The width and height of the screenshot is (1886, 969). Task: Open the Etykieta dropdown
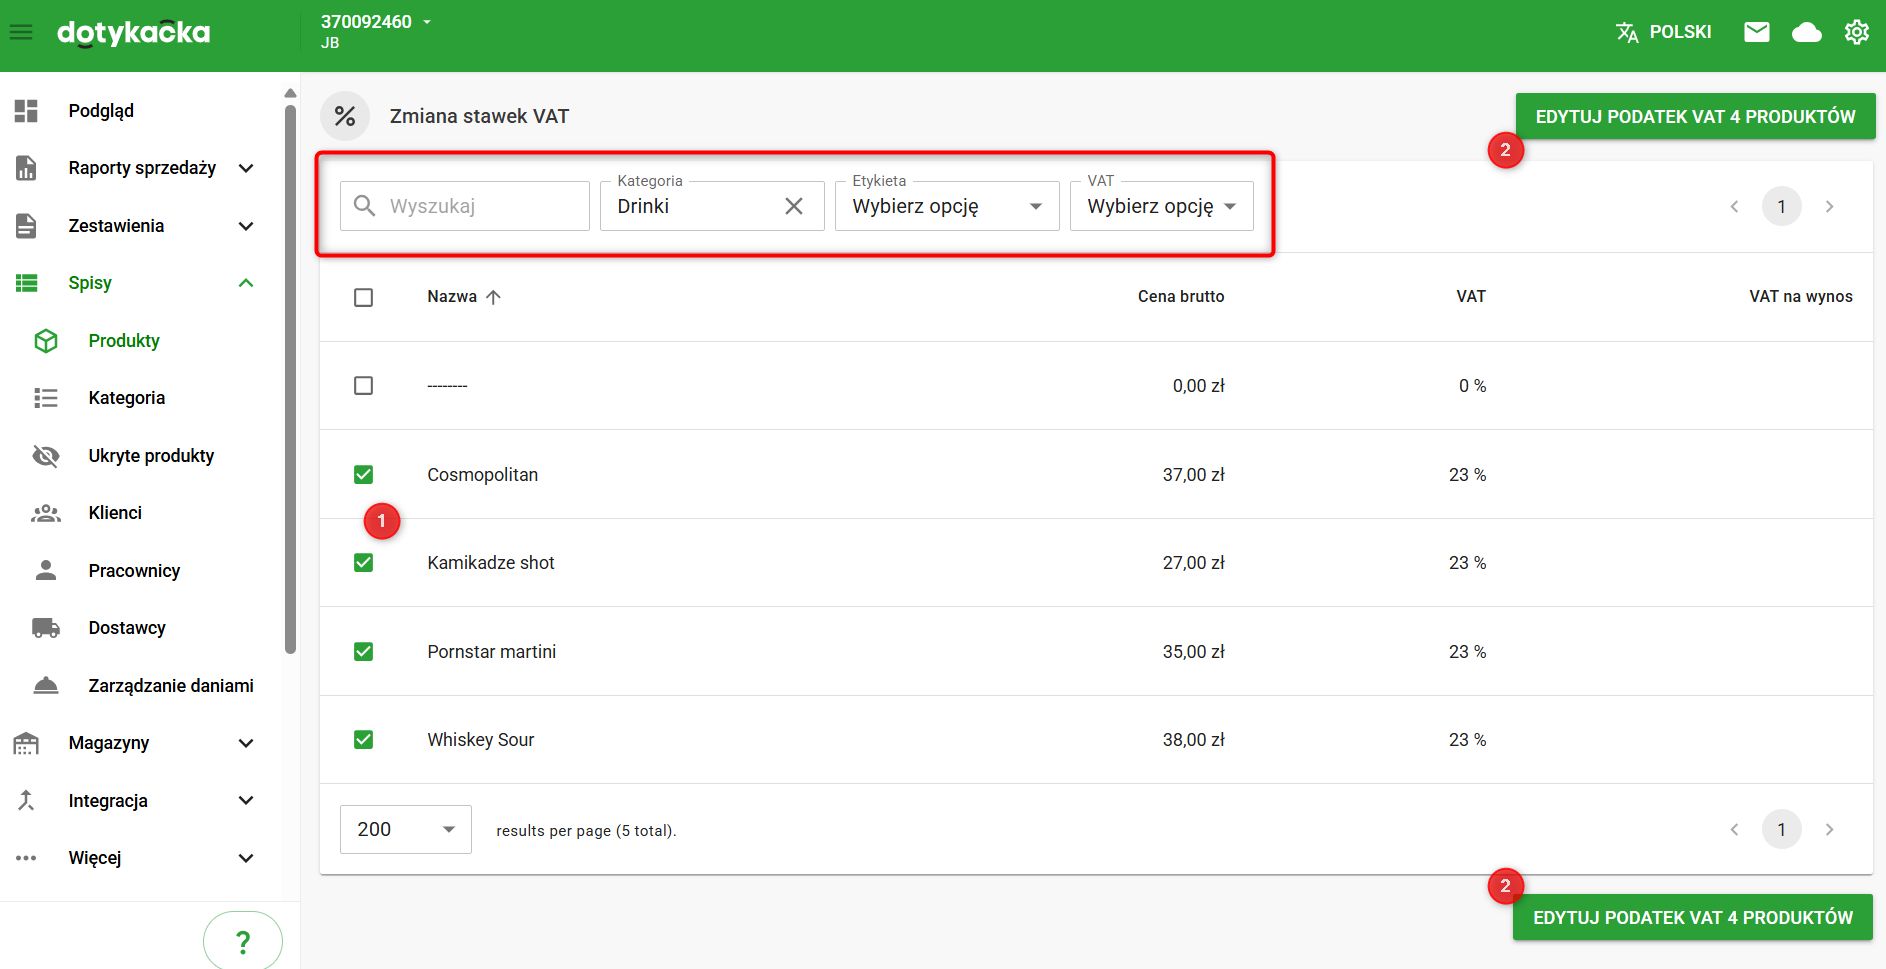[x=946, y=207]
